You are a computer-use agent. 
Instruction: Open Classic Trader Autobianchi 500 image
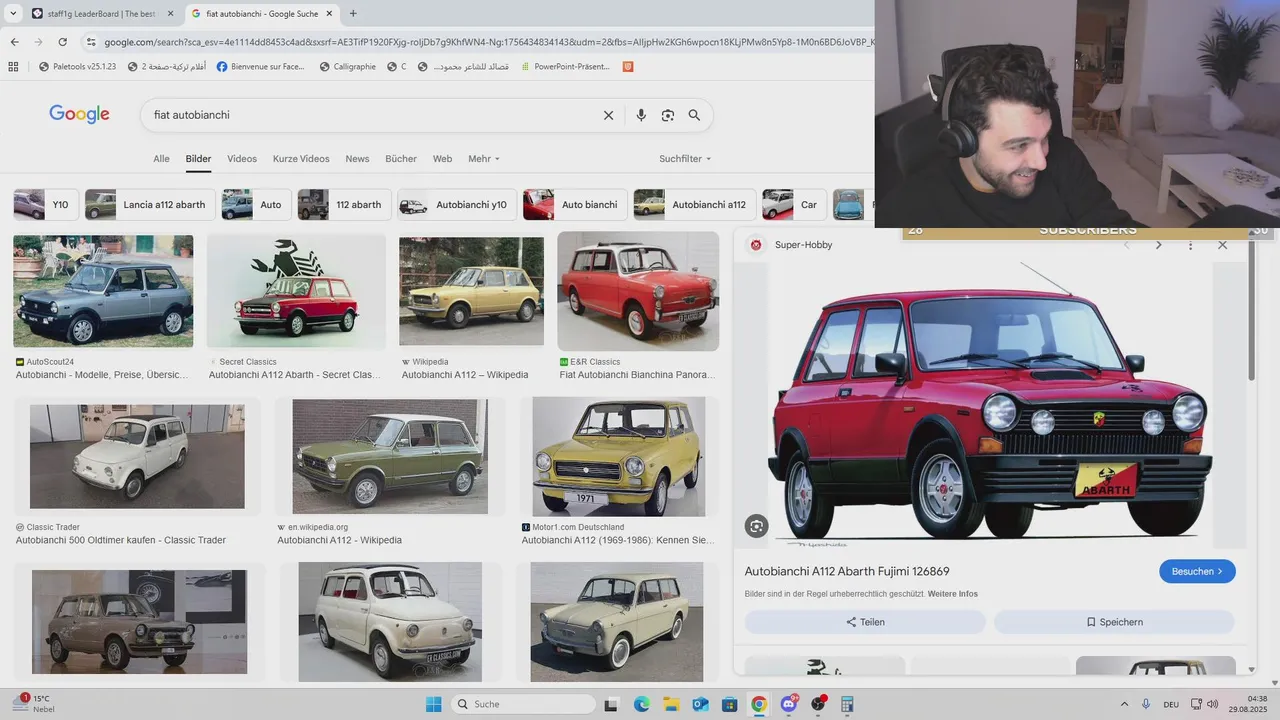137,456
